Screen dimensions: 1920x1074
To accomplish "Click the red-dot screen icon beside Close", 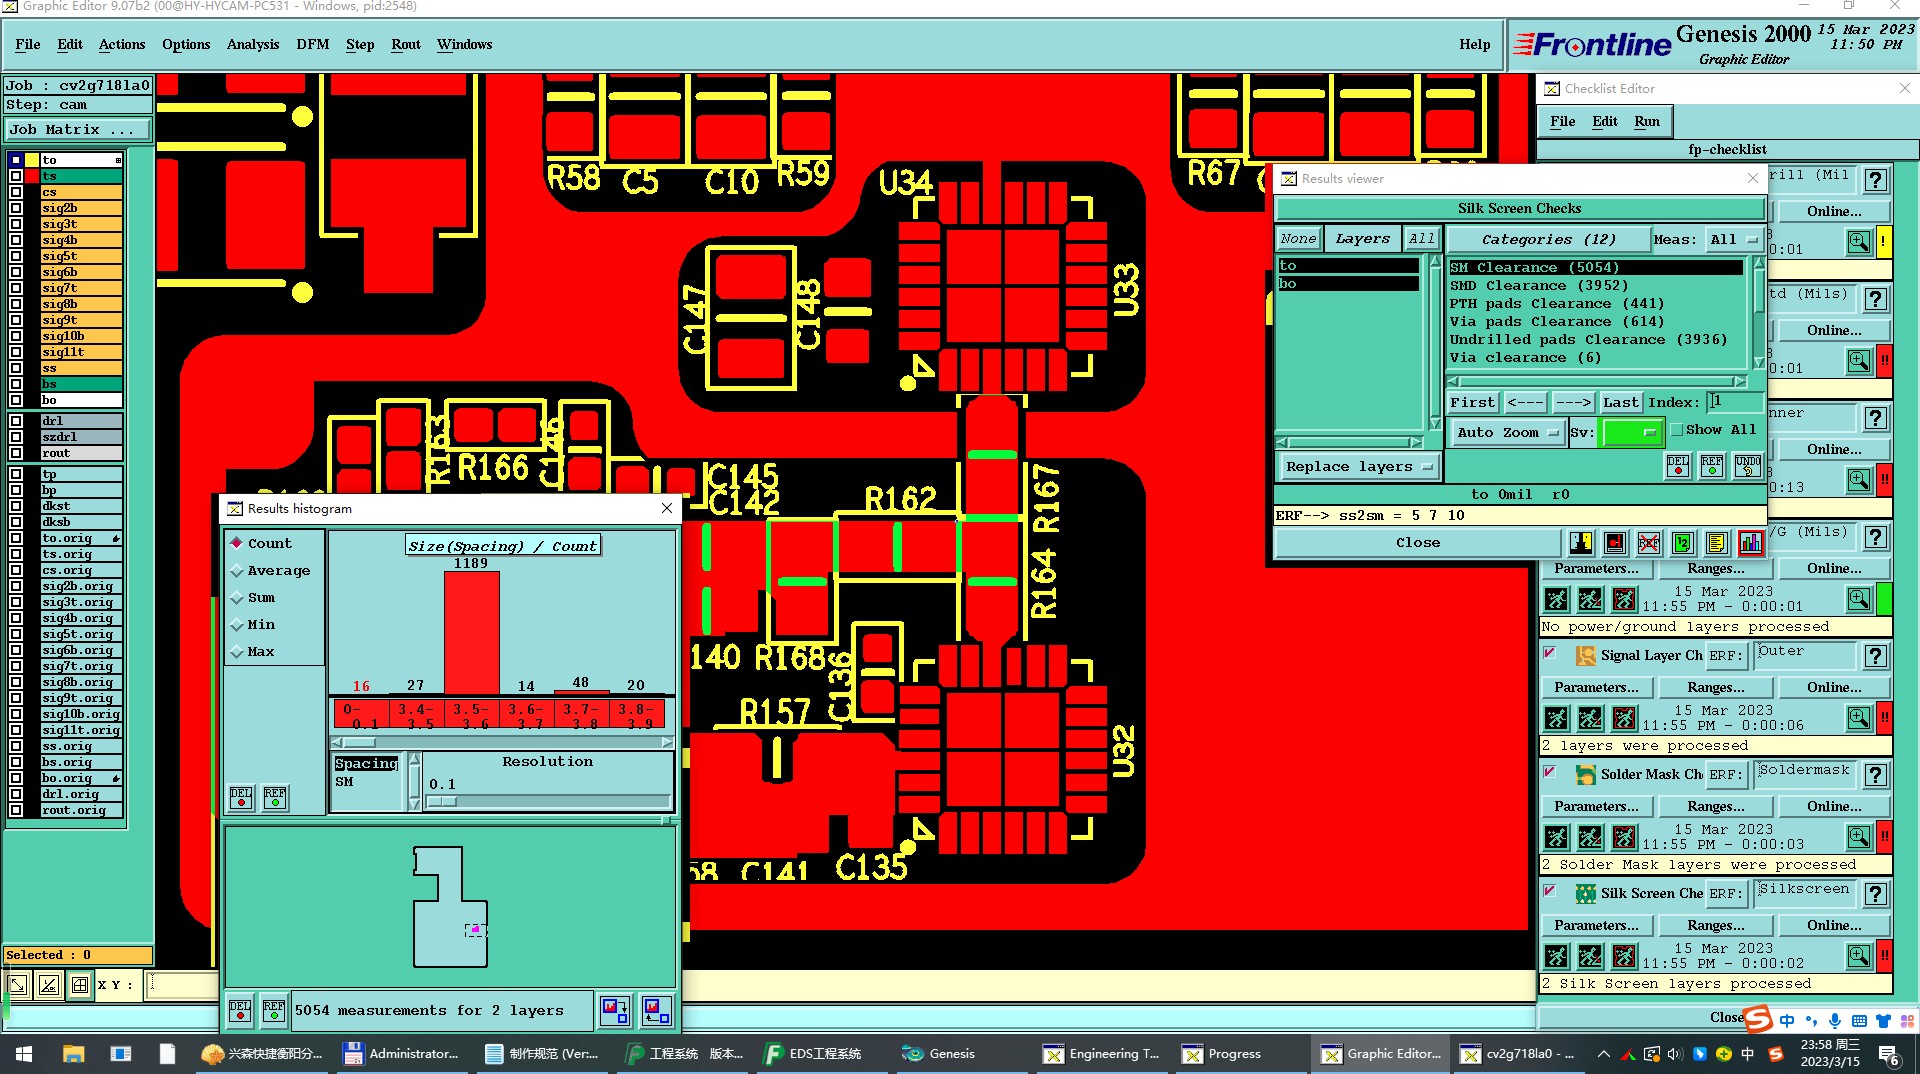I will coord(1615,543).
